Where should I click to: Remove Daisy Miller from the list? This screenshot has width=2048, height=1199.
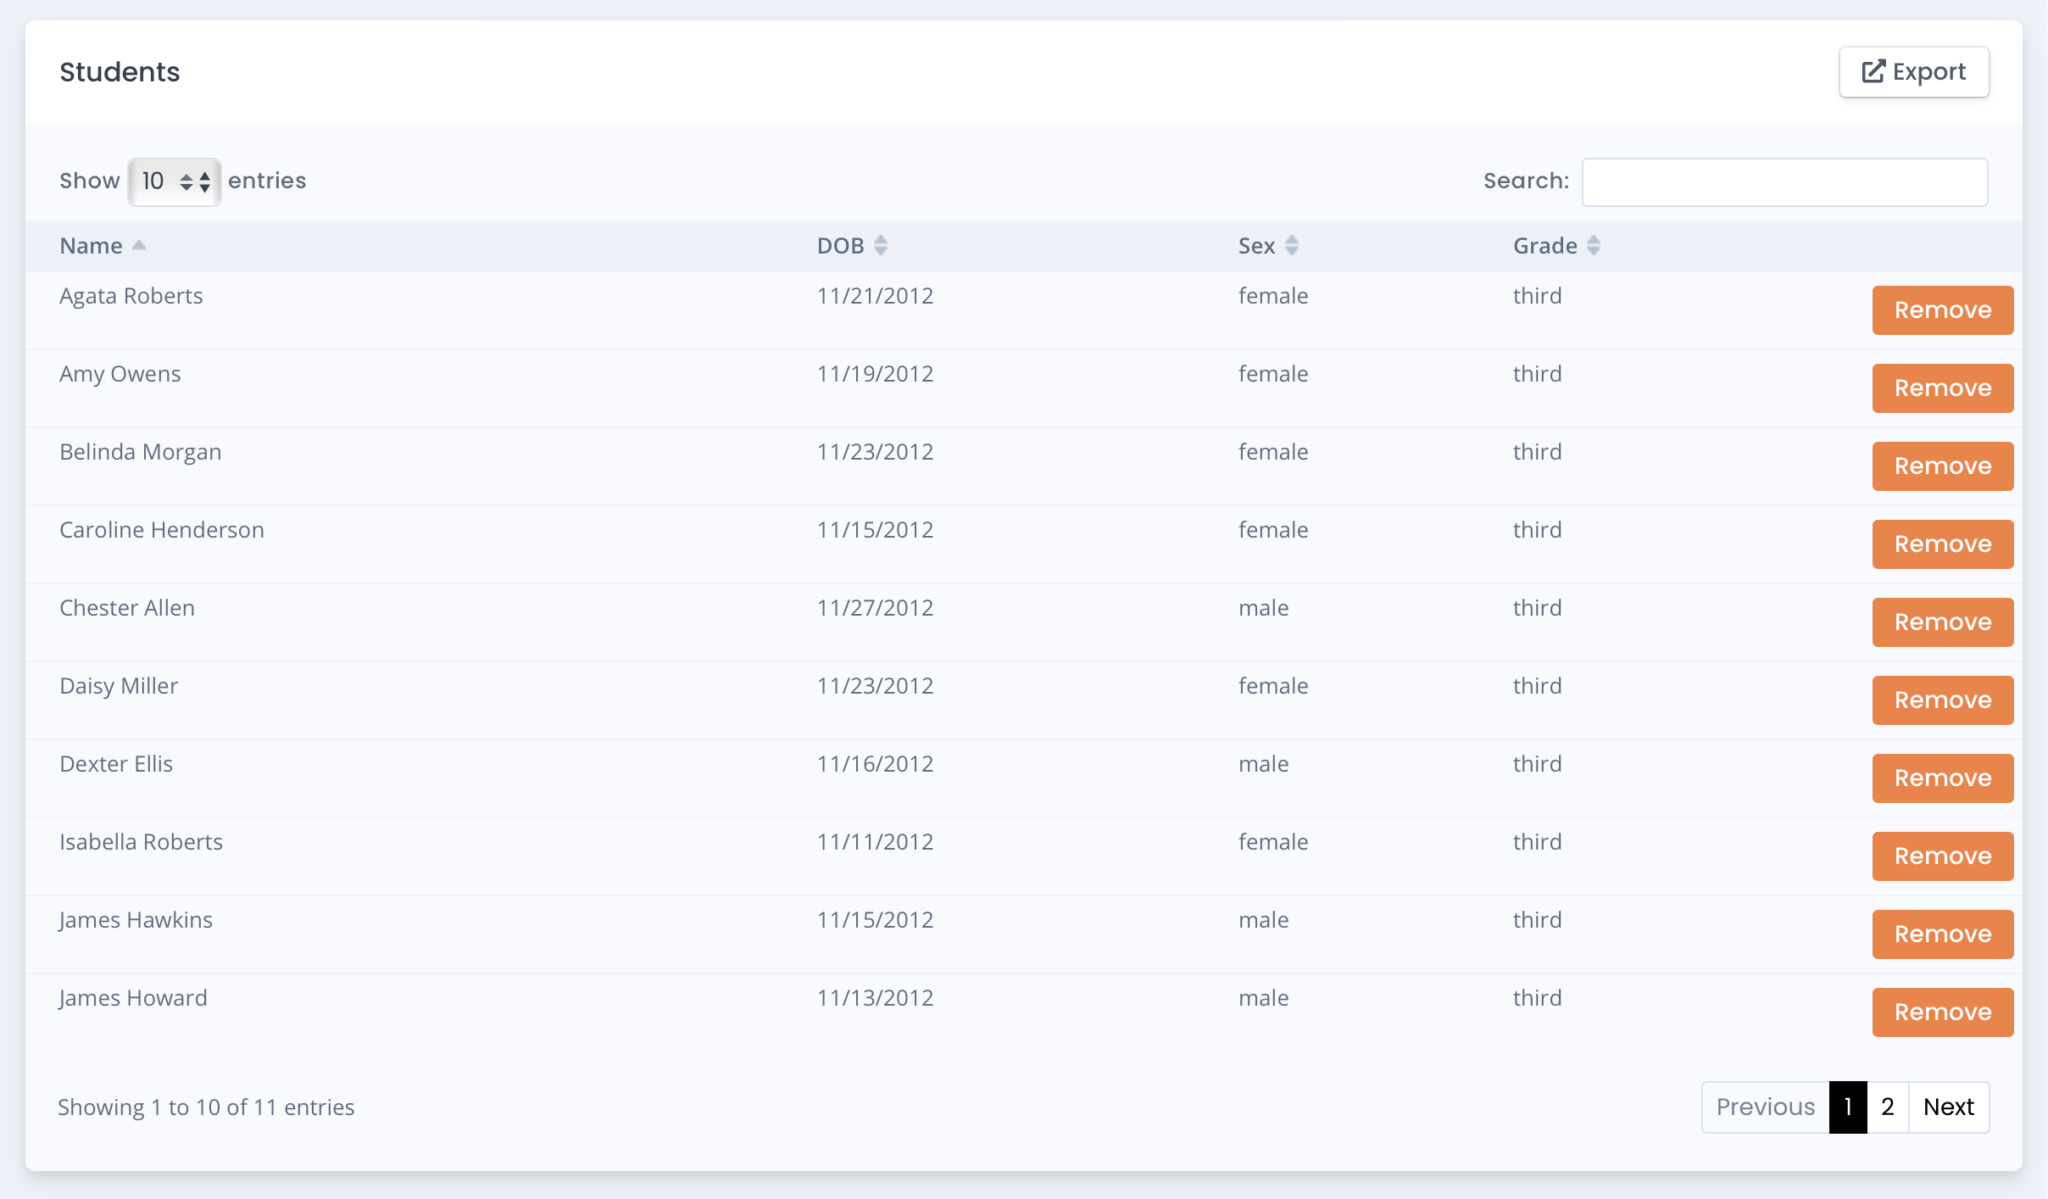pyautogui.click(x=1941, y=700)
